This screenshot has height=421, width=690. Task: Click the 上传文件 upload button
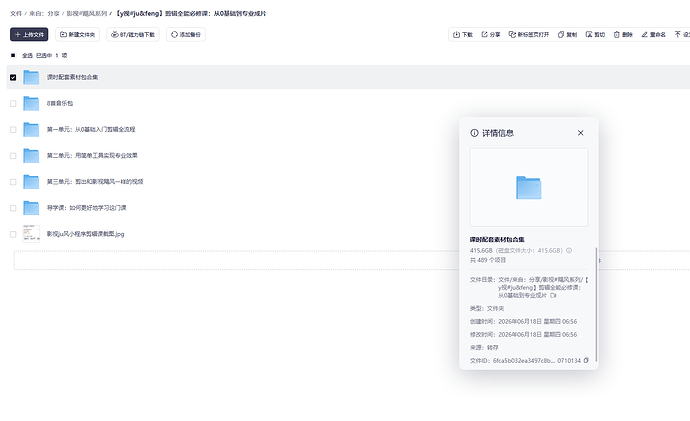click(x=29, y=34)
